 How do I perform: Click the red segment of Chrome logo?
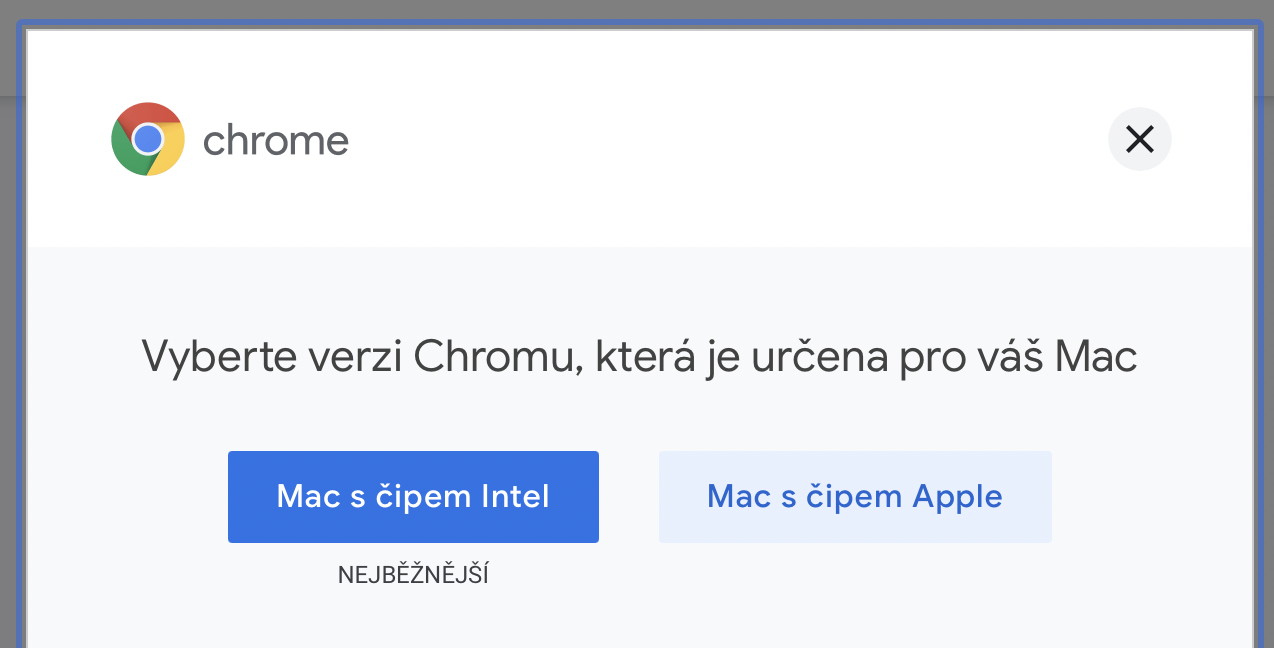coord(148,113)
